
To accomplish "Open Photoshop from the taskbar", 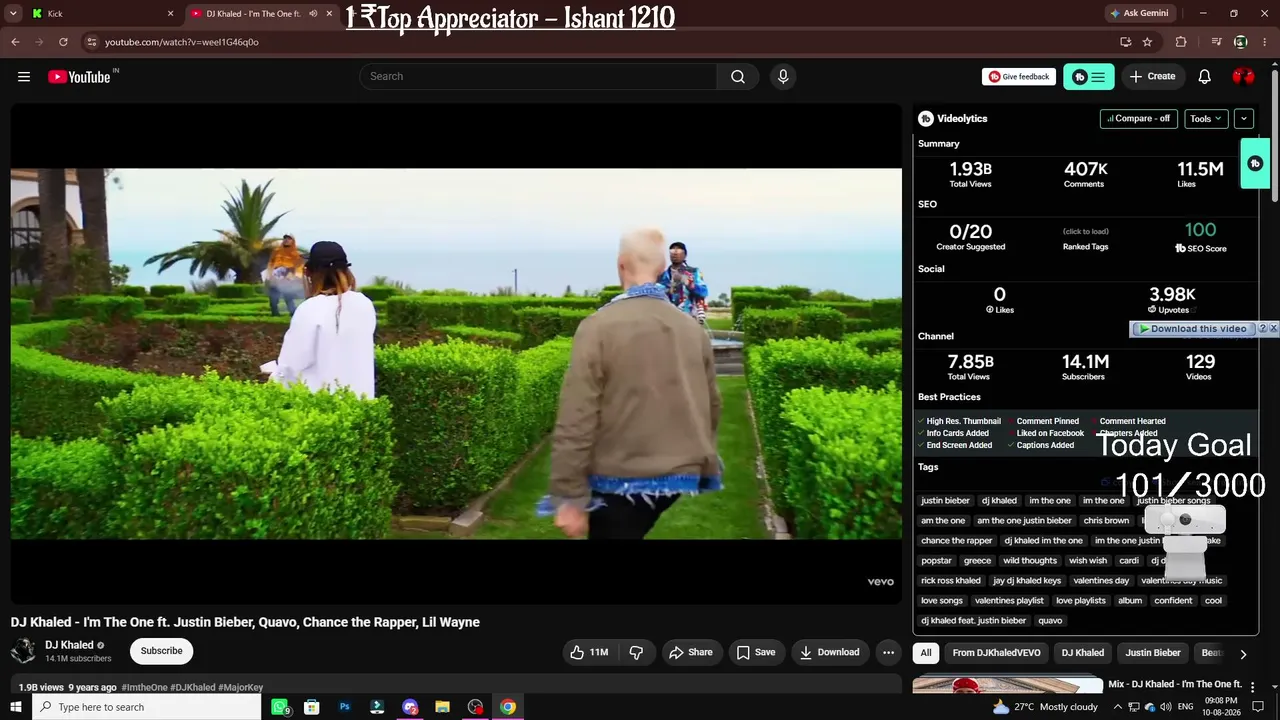I will point(345,707).
